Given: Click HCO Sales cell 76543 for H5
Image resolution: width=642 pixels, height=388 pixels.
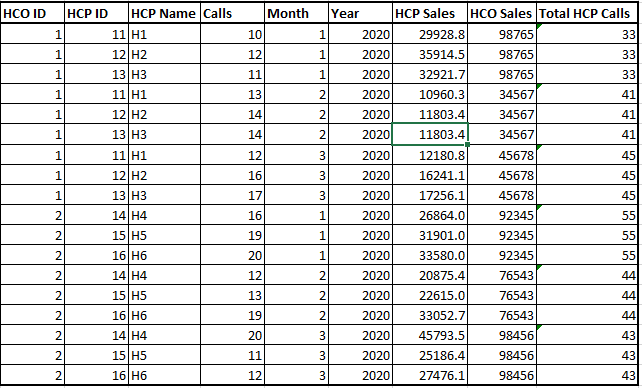Looking at the screenshot, I should point(502,296).
